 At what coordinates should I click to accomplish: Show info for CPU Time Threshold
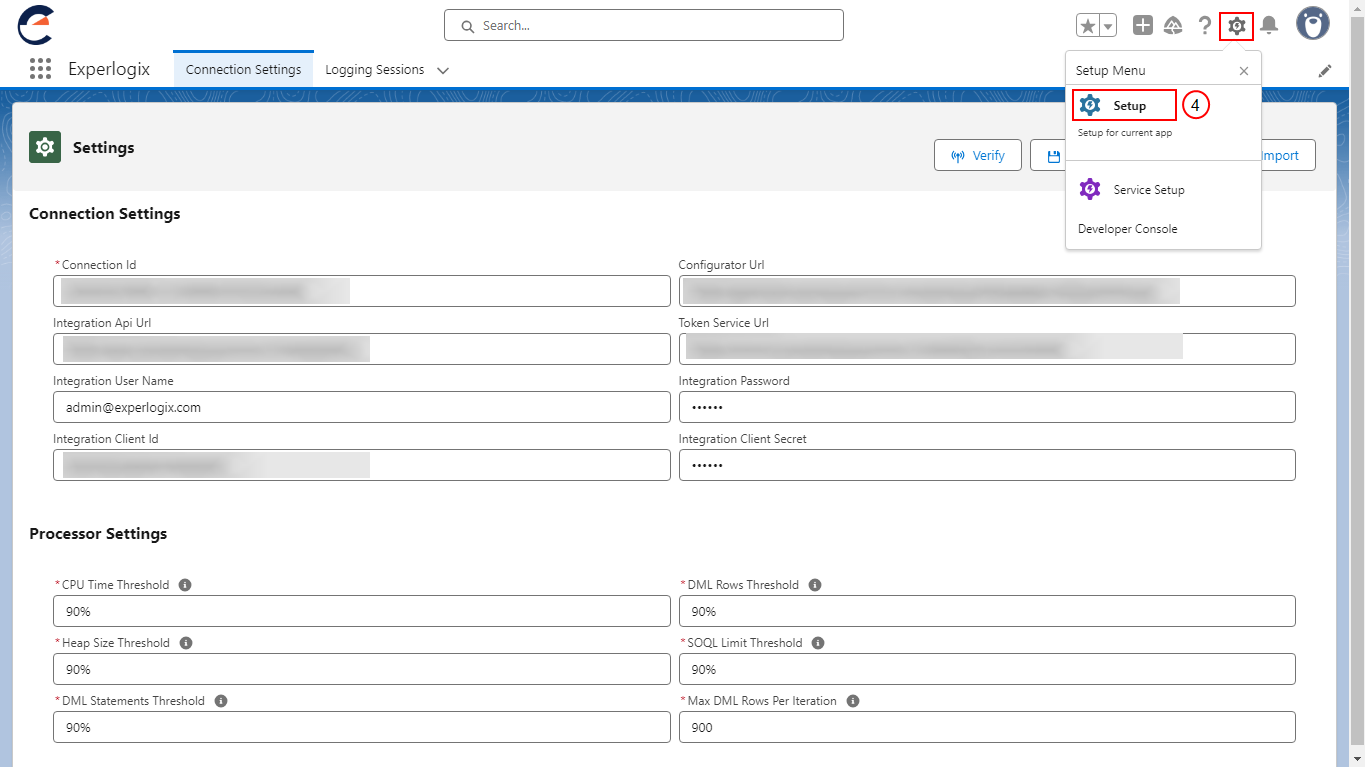click(x=185, y=585)
